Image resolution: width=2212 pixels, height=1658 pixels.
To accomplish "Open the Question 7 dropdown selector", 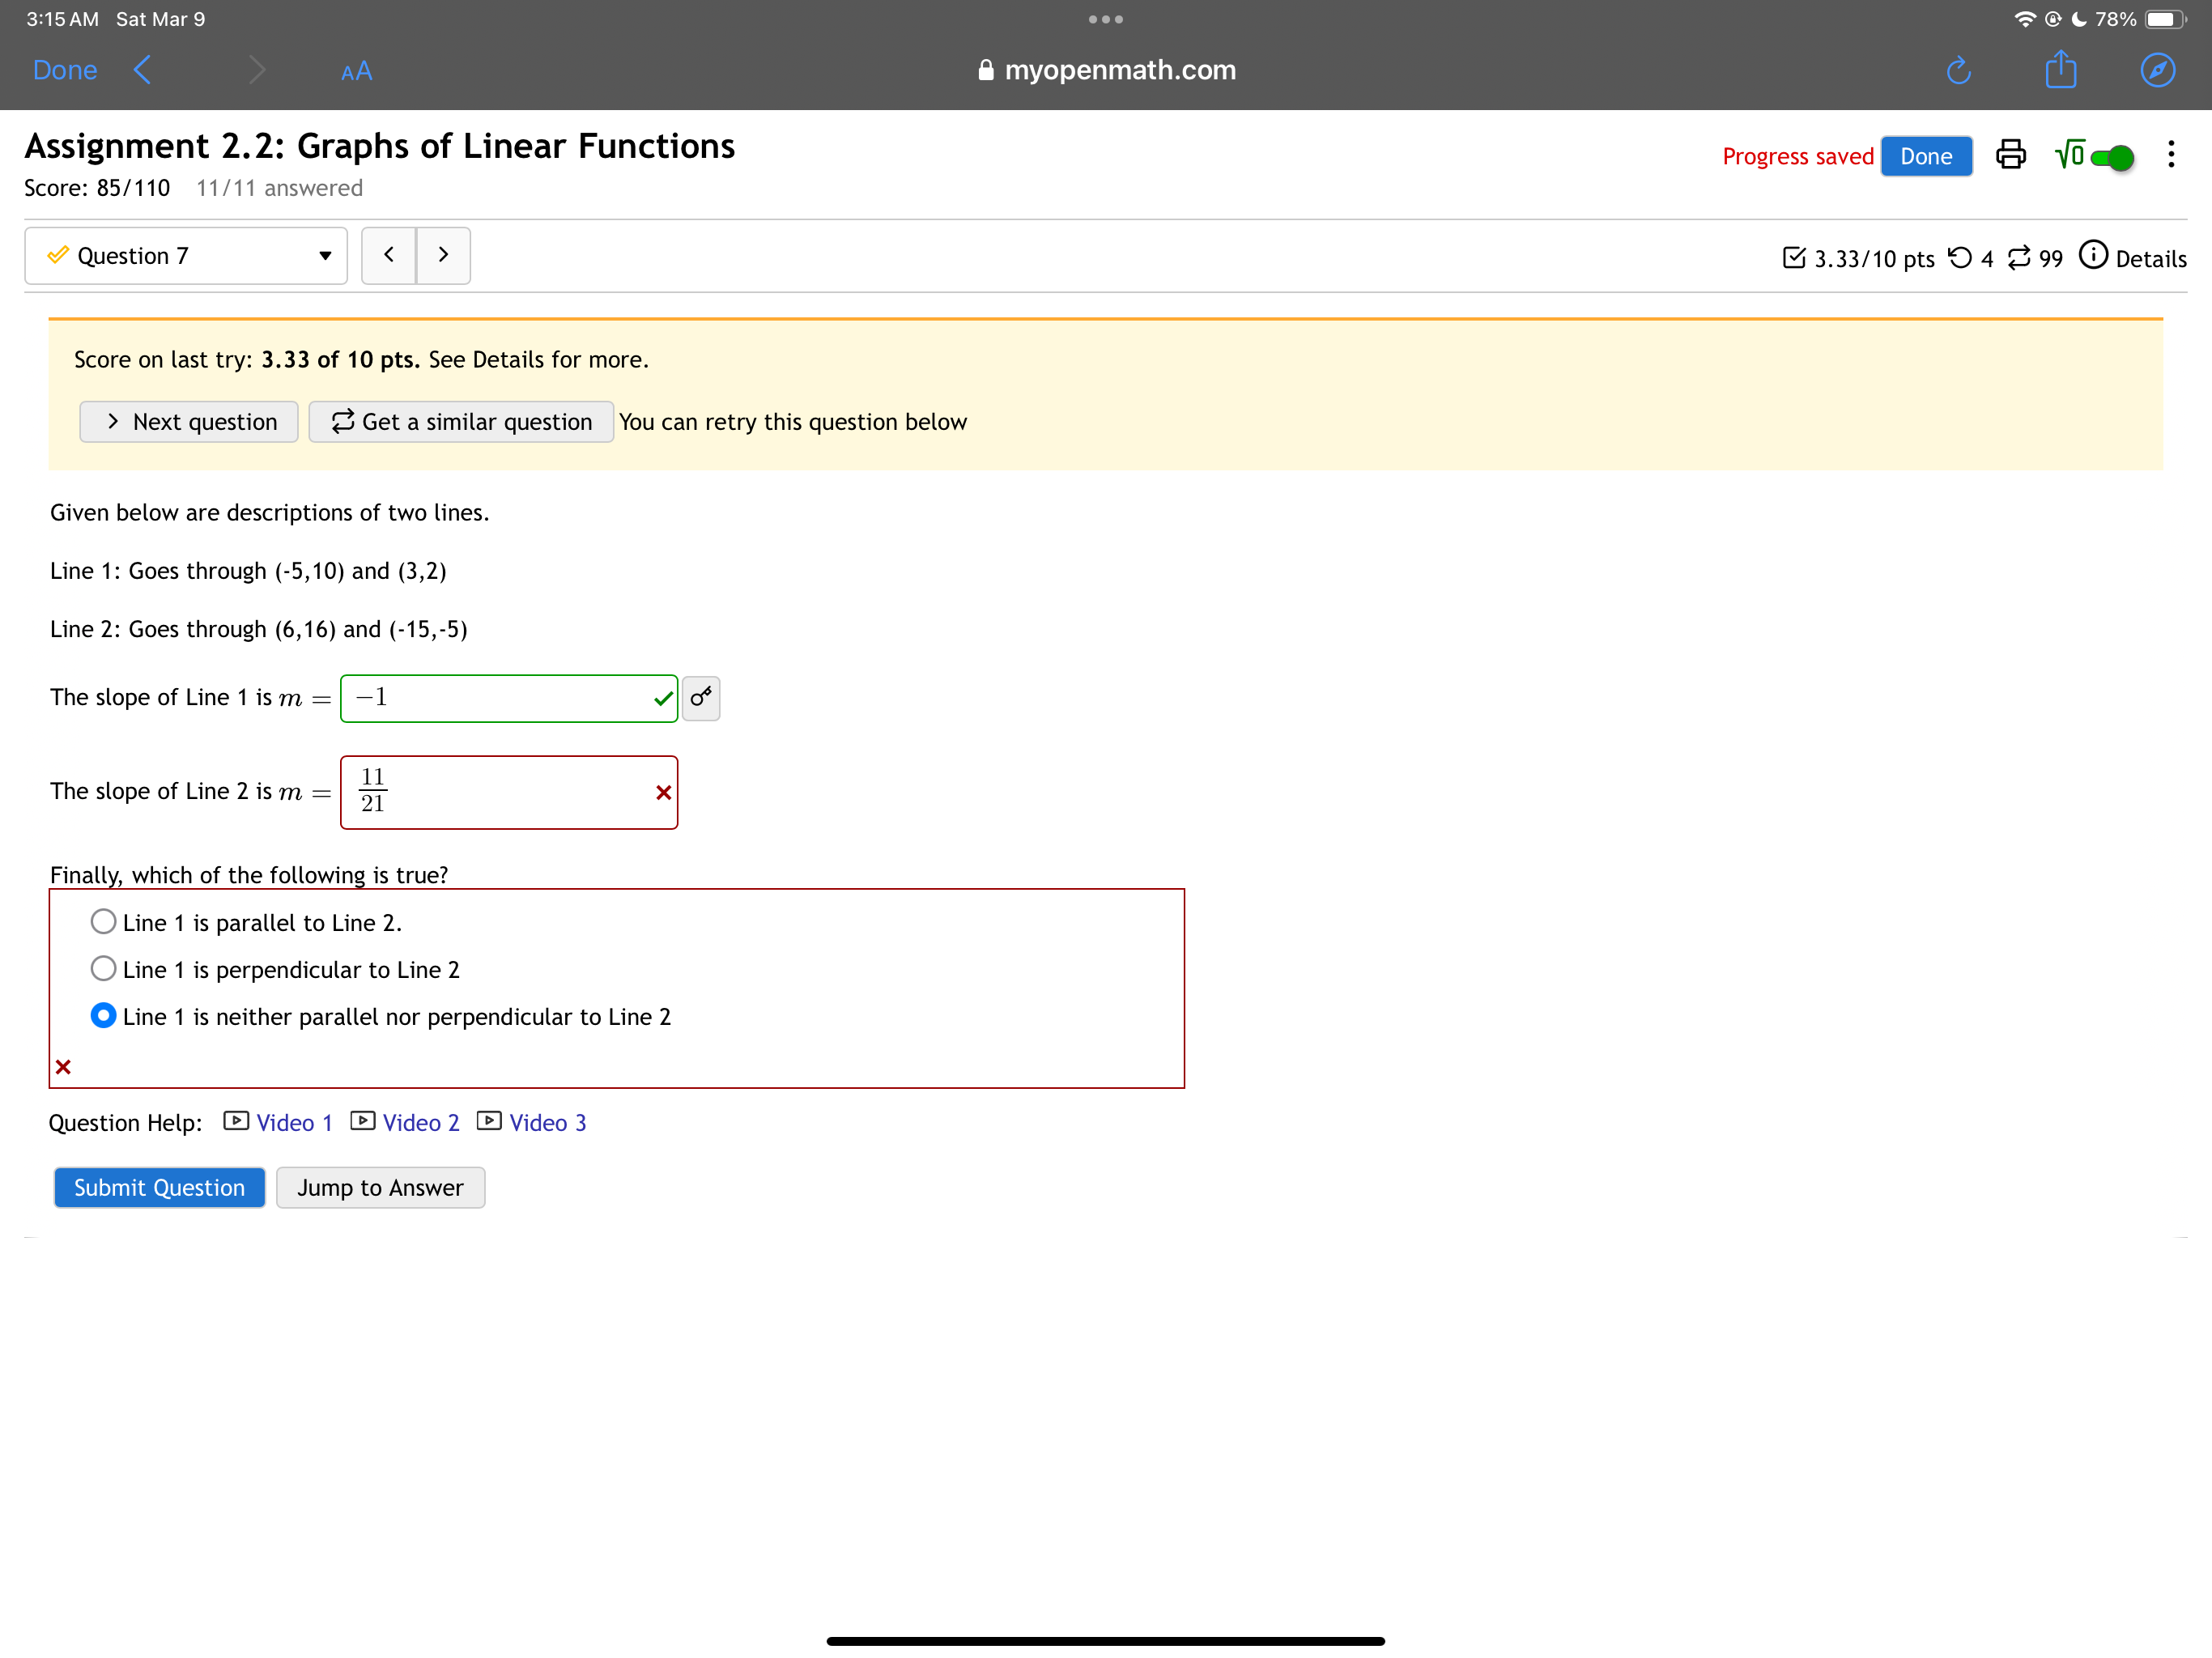I will (x=186, y=256).
